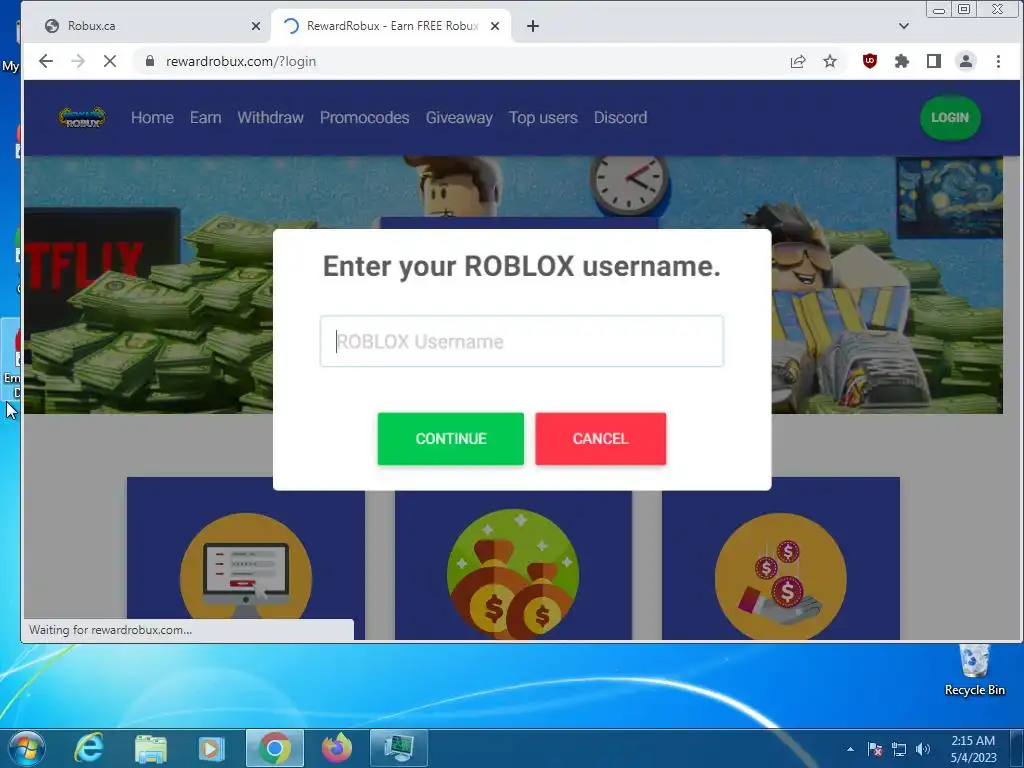
Task: Bookmark this page with the star icon
Action: tap(829, 61)
